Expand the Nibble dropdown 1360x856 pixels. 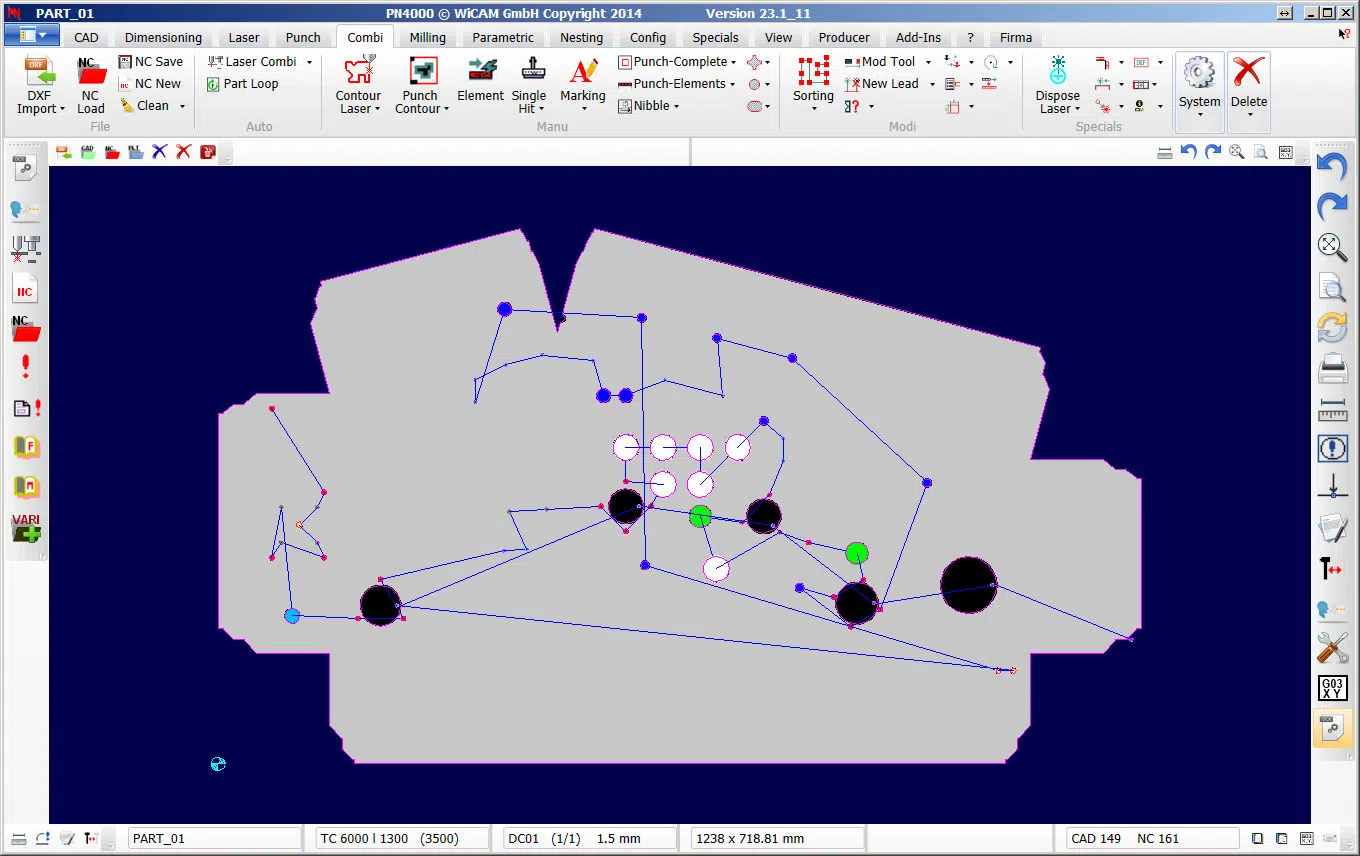coord(676,106)
